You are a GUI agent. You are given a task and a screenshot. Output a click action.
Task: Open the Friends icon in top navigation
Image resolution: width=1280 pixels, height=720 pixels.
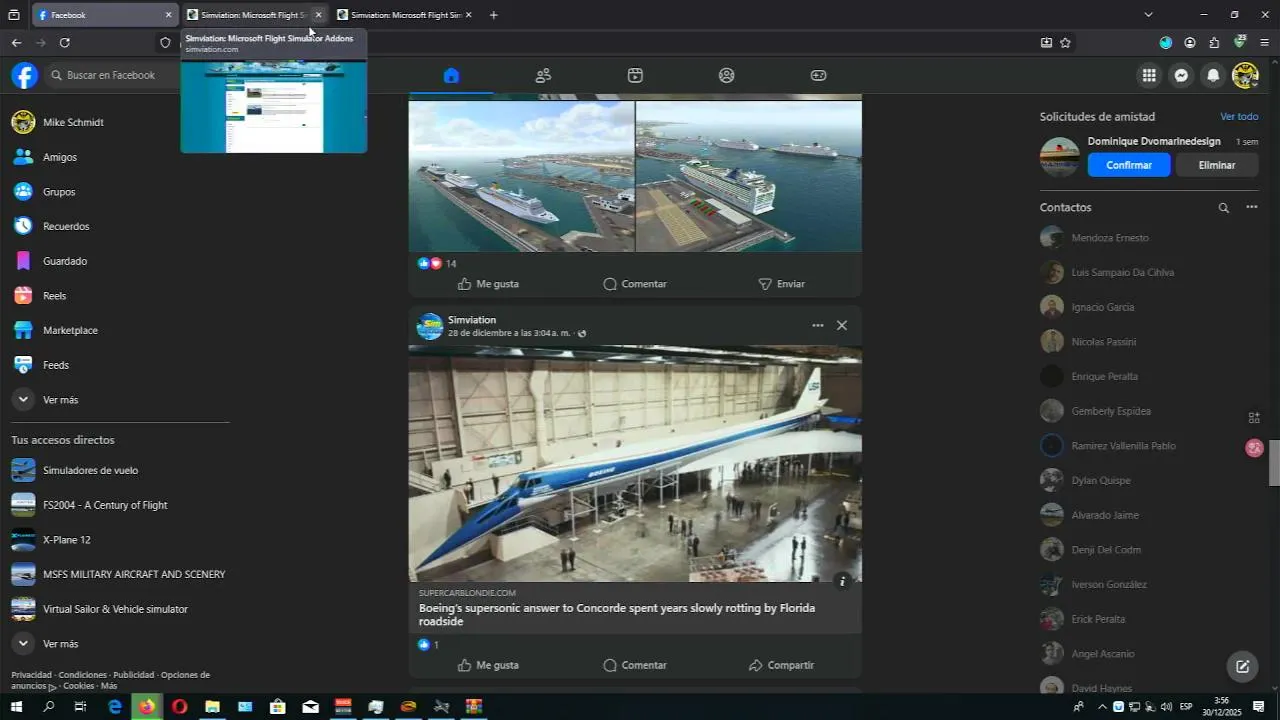(x=543, y=75)
